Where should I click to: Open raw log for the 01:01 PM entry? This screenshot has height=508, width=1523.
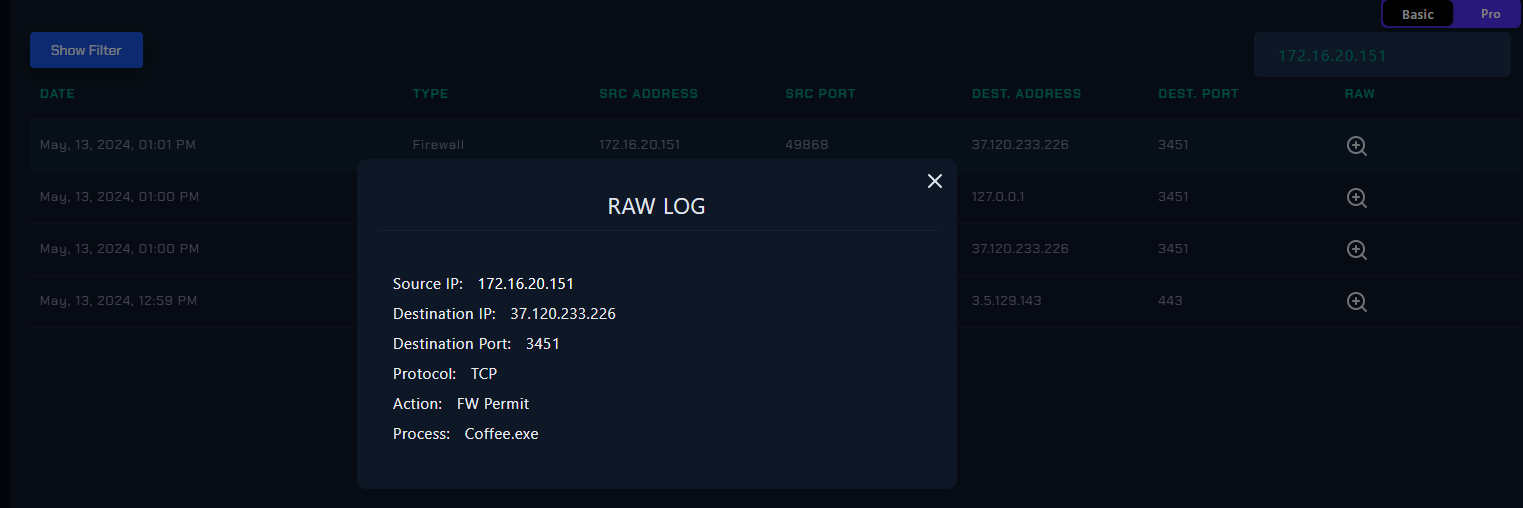coord(1356,146)
